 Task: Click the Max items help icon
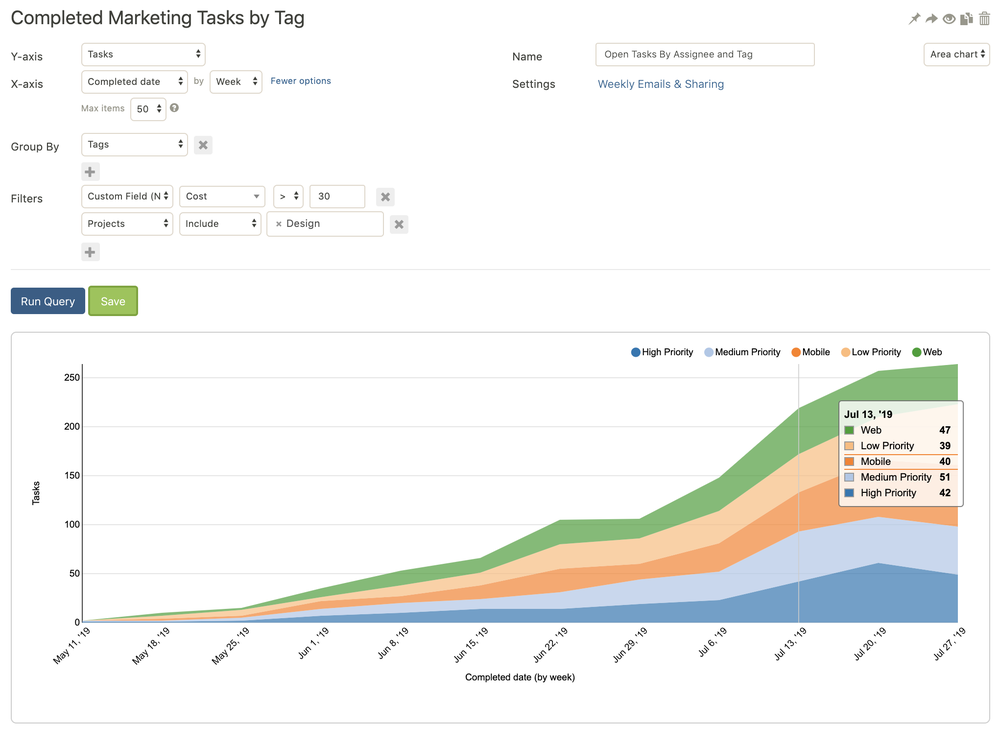click(x=175, y=108)
